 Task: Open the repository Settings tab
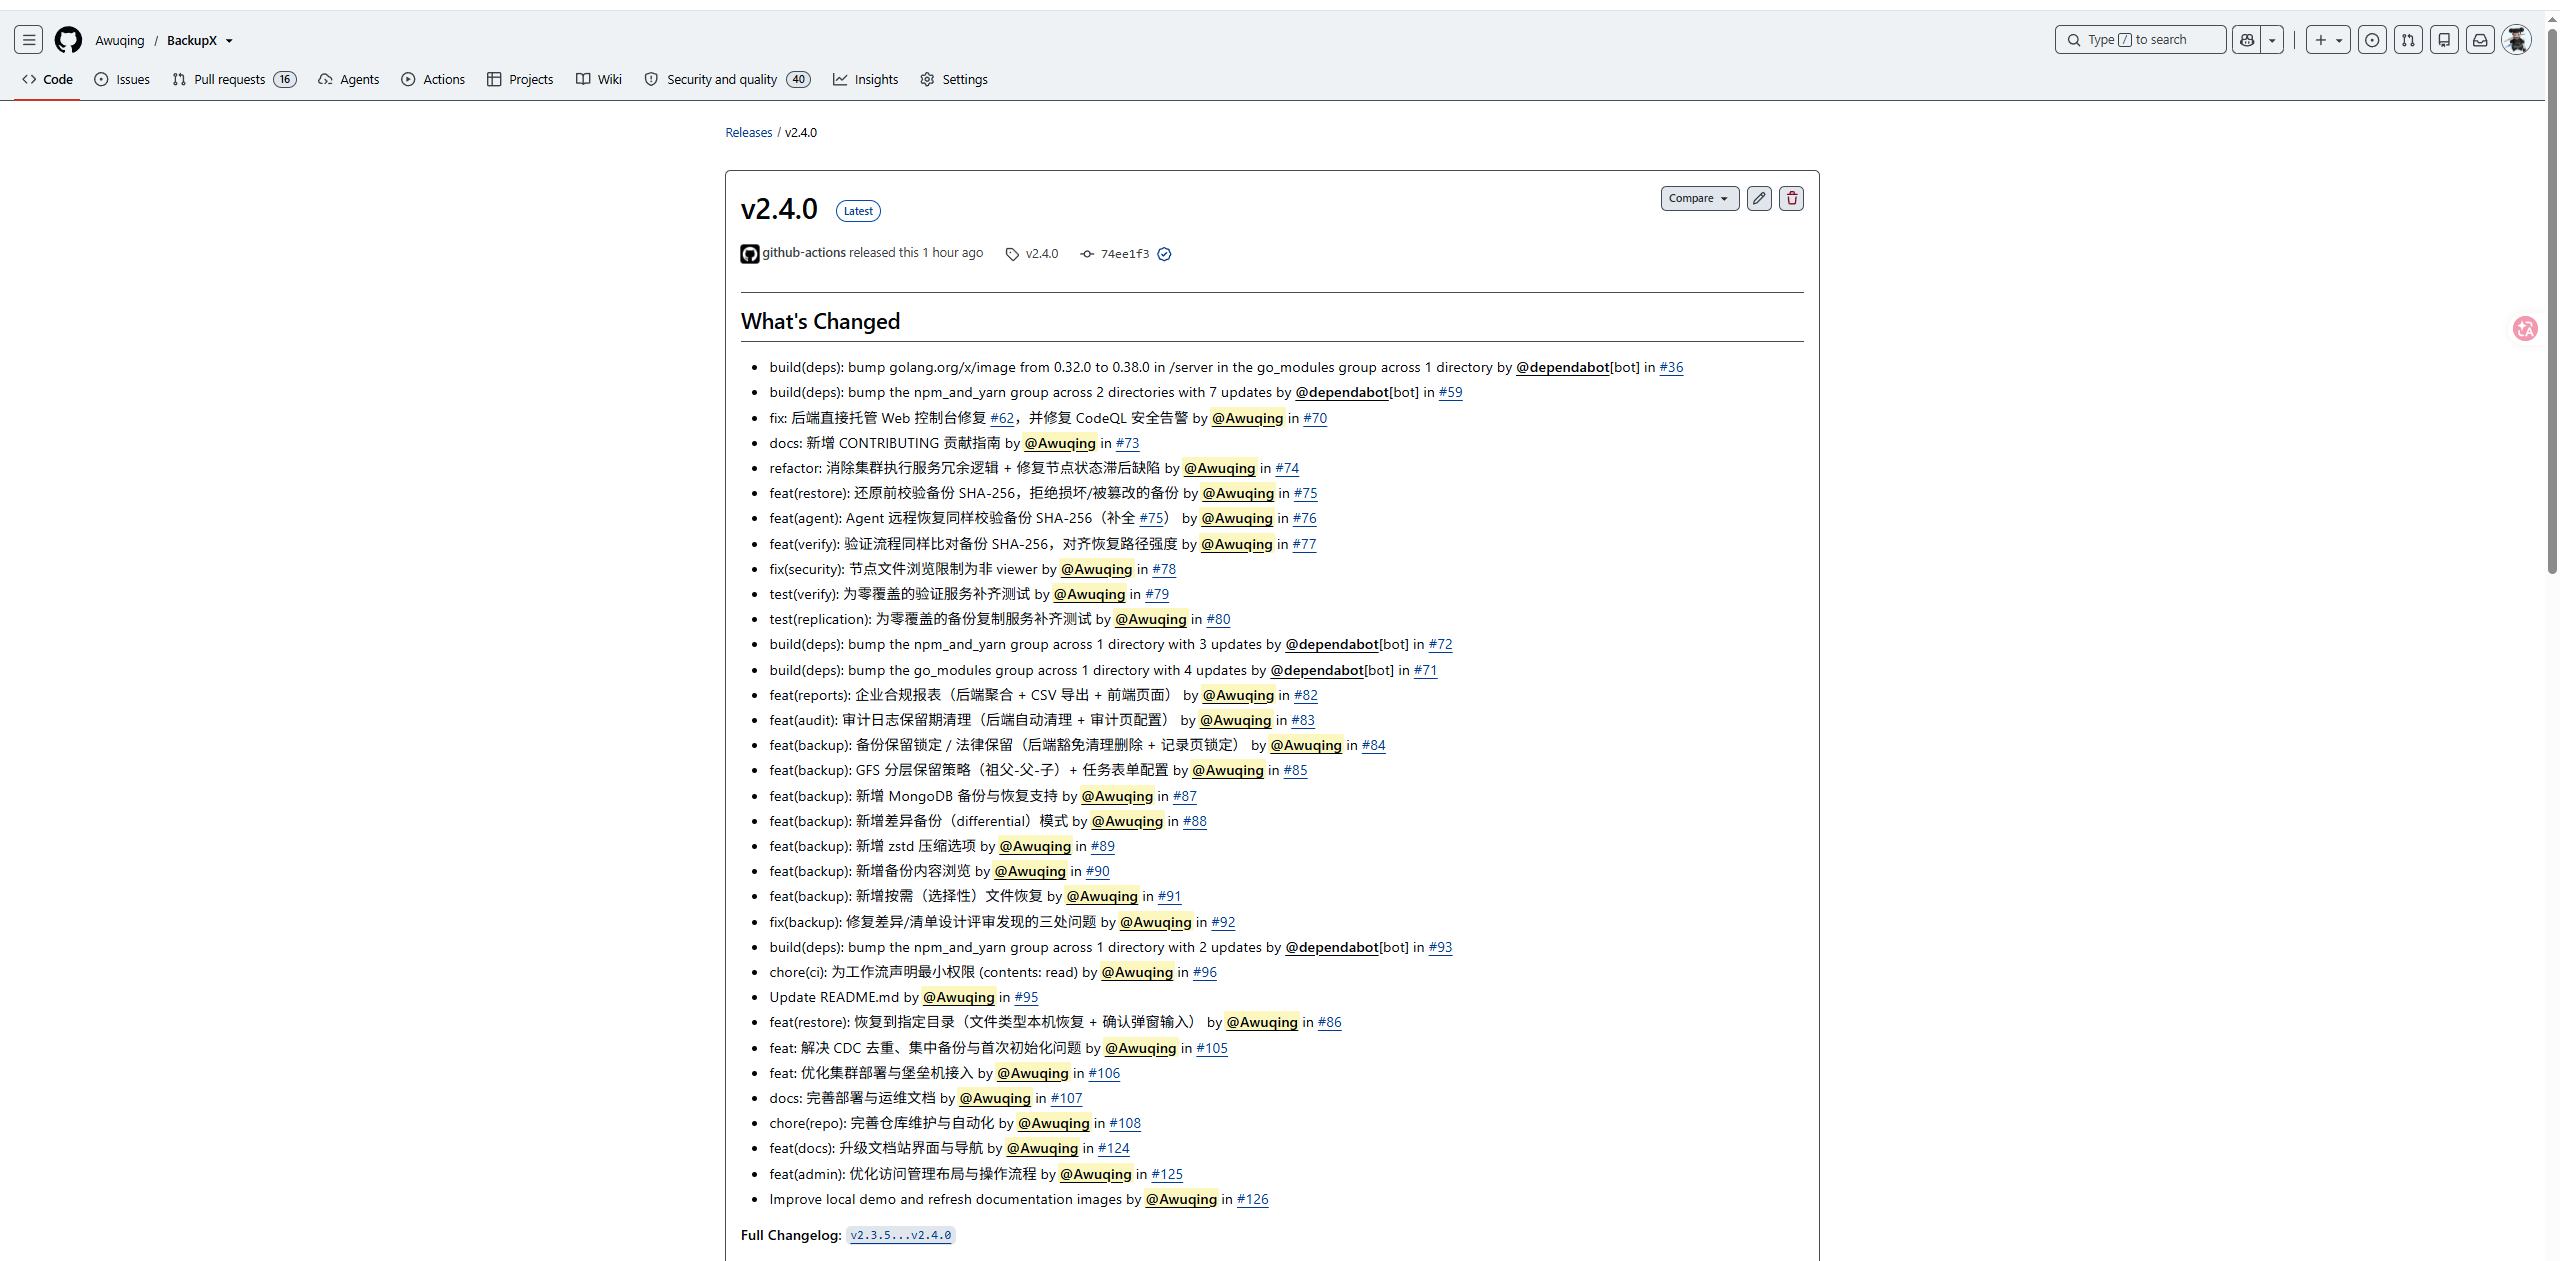(954, 79)
